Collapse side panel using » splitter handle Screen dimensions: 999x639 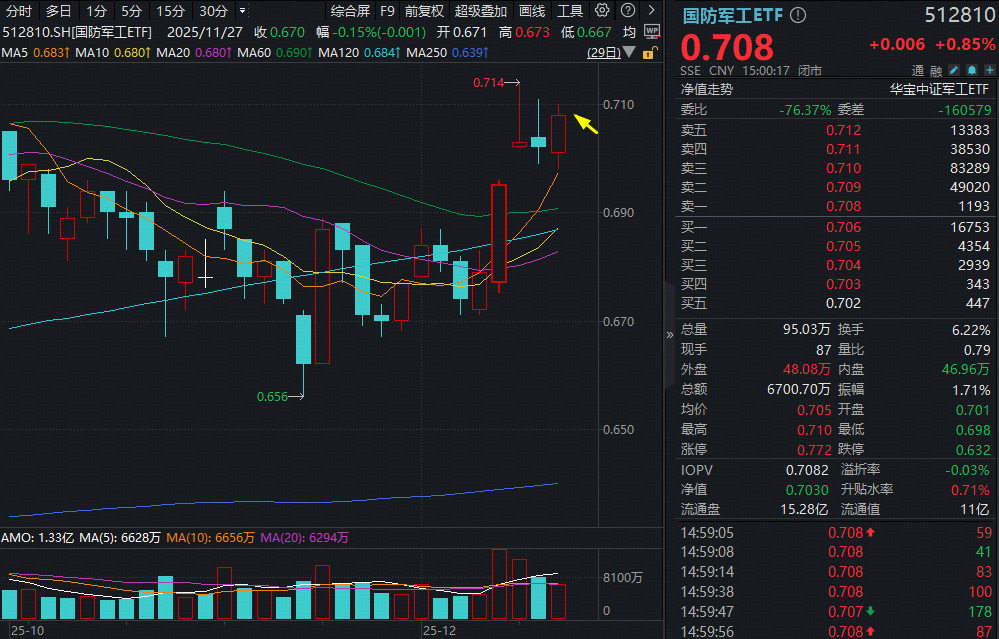(669, 336)
